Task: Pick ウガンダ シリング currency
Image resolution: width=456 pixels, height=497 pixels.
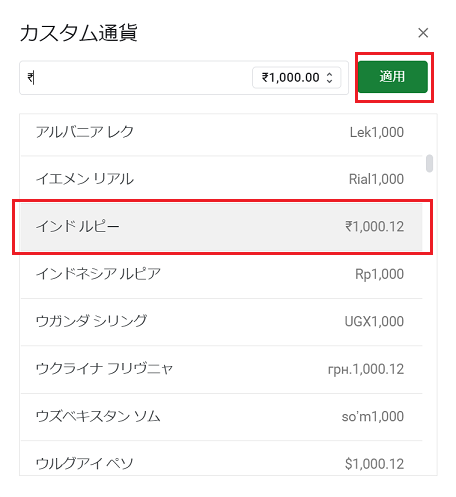Action: [222, 321]
